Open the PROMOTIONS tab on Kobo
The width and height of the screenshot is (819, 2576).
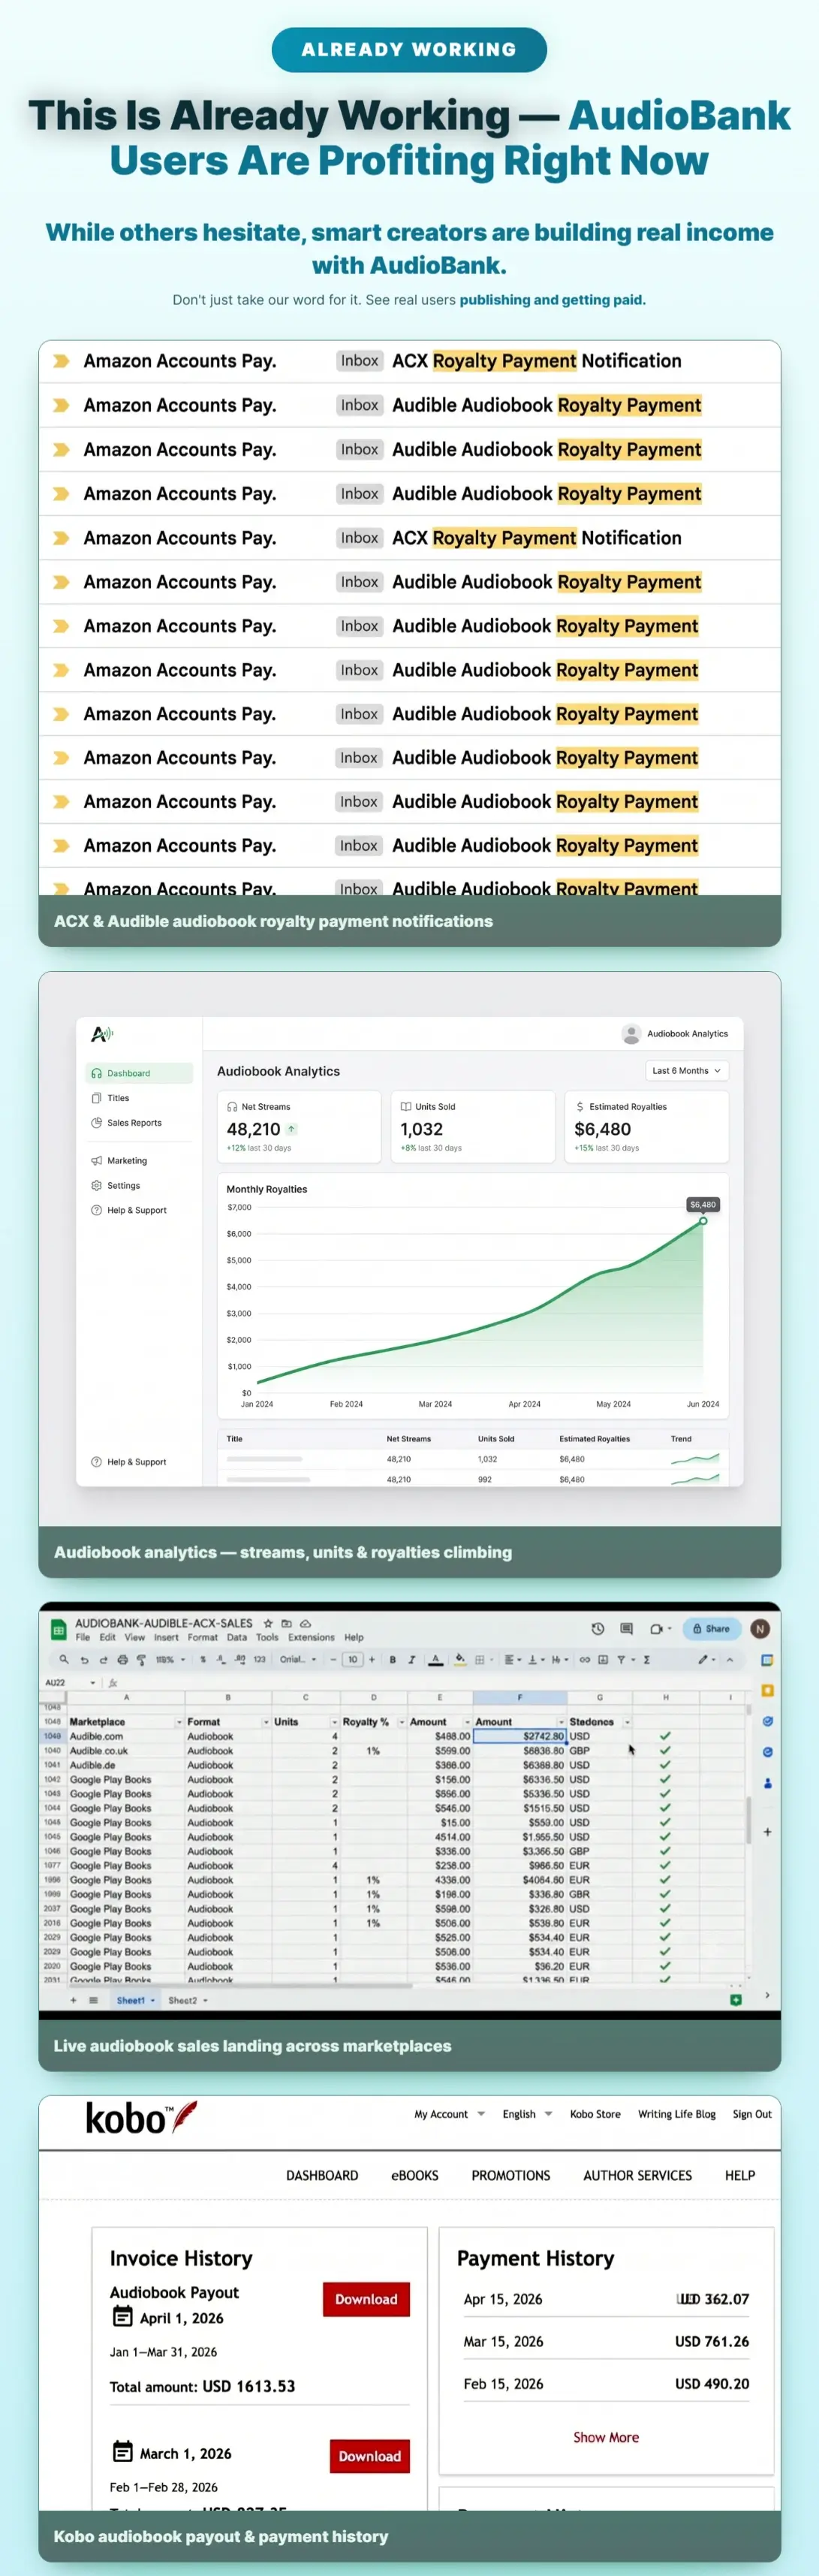[x=511, y=2174]
